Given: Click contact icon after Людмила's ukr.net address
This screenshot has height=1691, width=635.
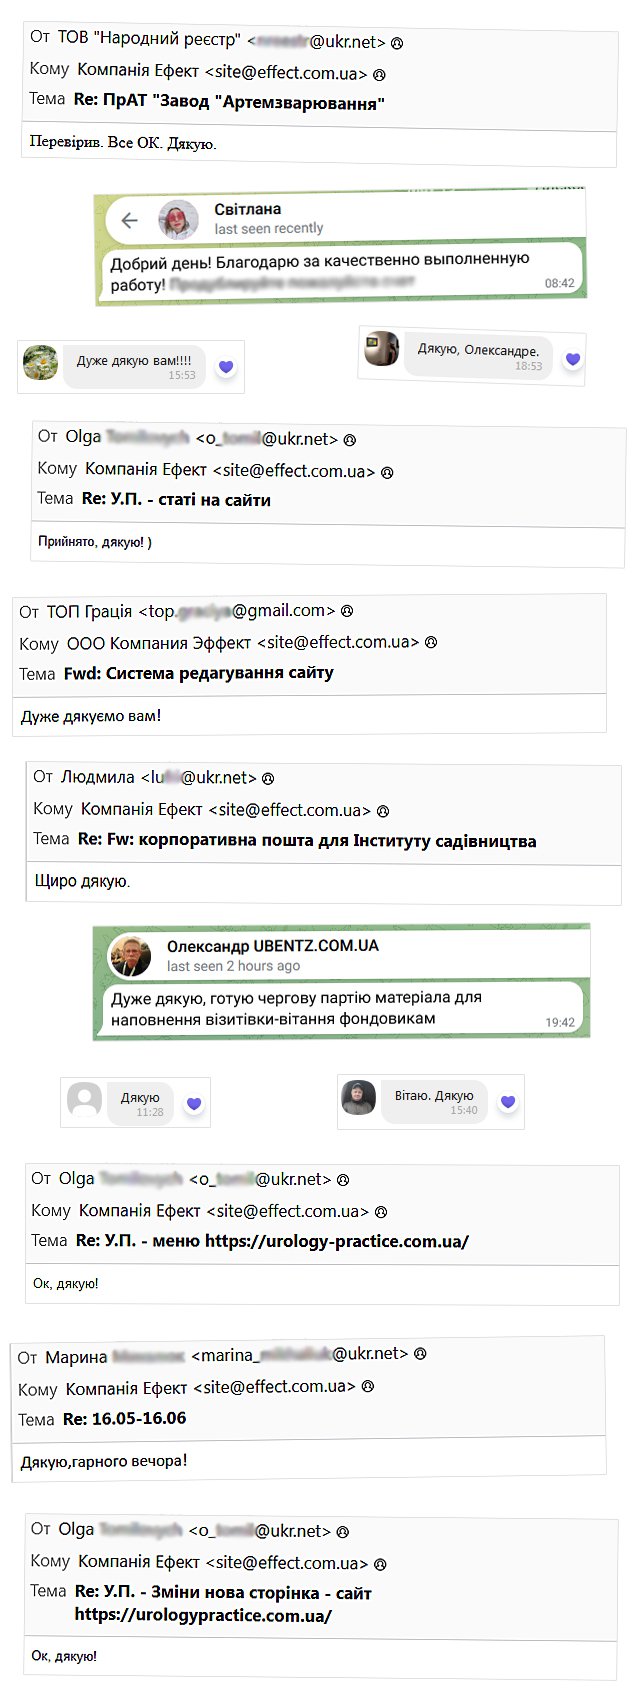Looking at the screenshot, I should (x=268, y=778).
